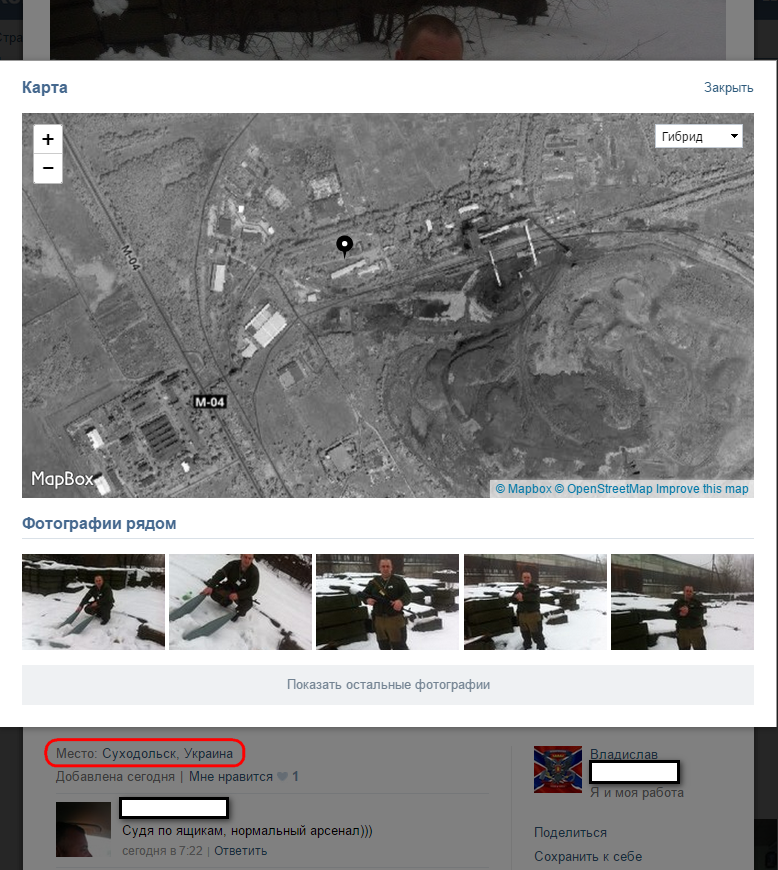Open first nearby photo of crouching man
Viewport: 778px width, 870px height.
(93, 601)
